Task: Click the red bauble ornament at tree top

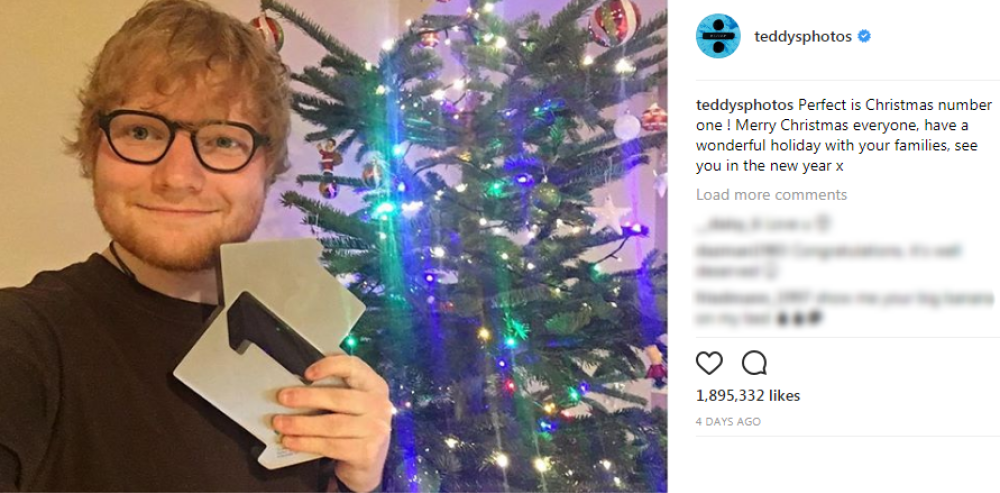Action: pos(615,21)
